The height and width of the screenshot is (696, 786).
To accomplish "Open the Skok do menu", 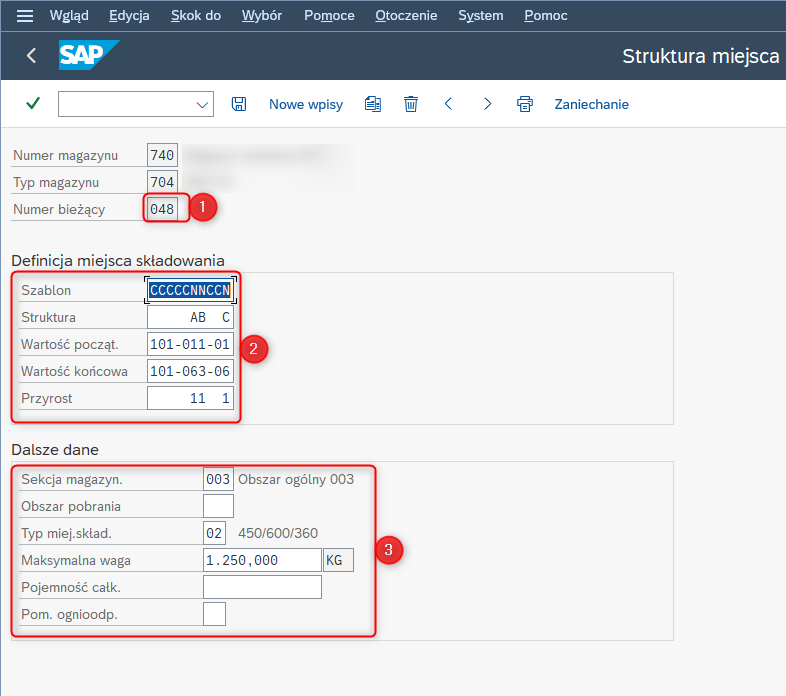I will (196, 16).
